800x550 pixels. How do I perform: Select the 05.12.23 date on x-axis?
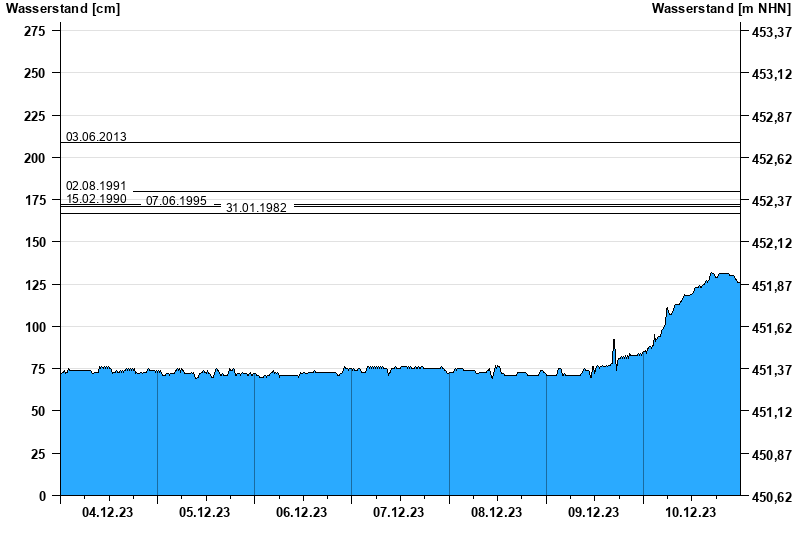[205, 512]
